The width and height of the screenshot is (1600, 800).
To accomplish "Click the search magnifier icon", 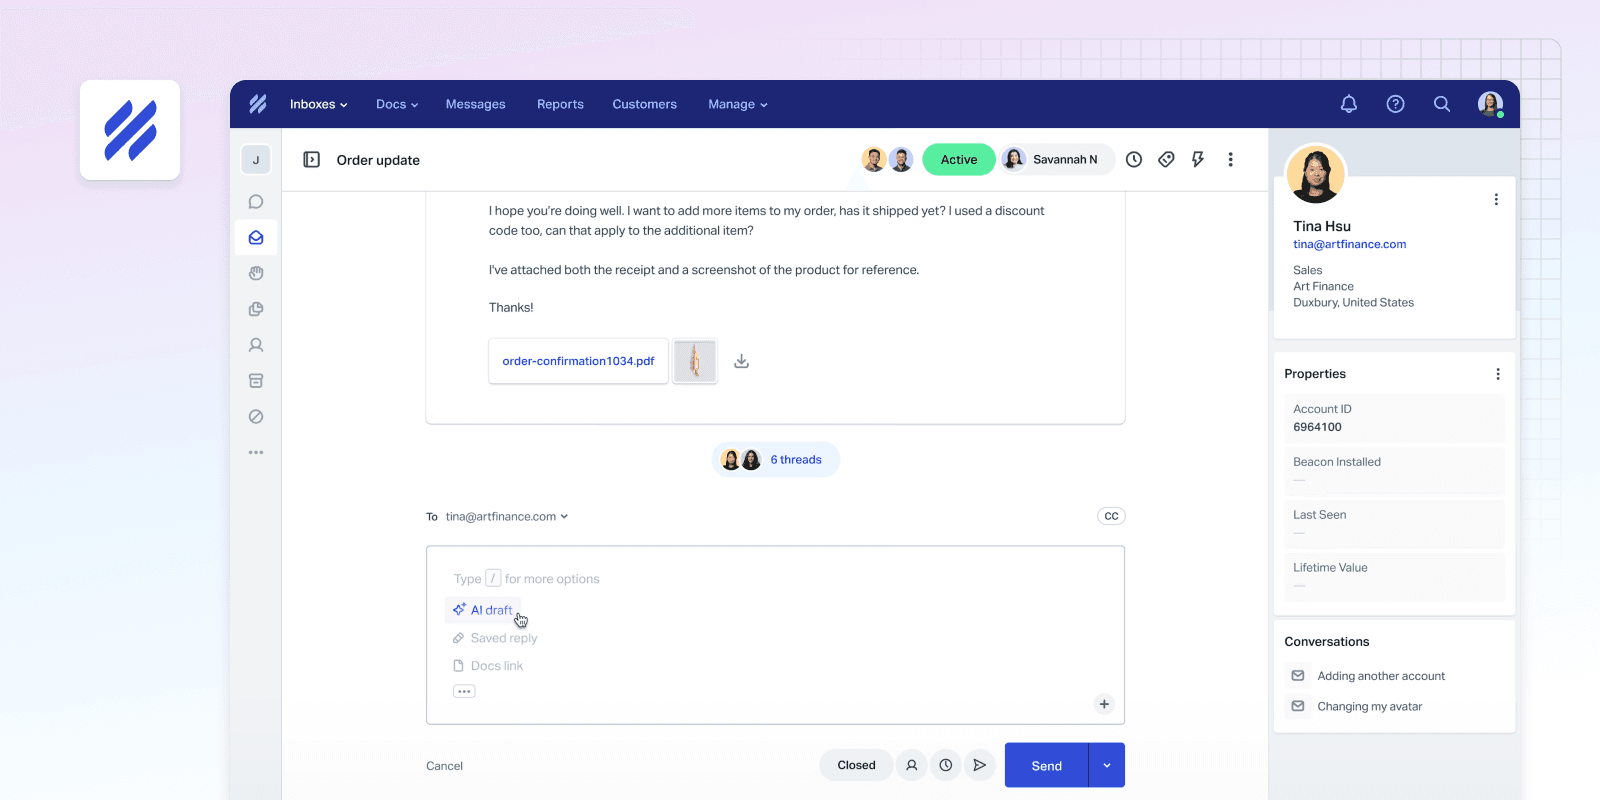I will tap(1442, 104).
